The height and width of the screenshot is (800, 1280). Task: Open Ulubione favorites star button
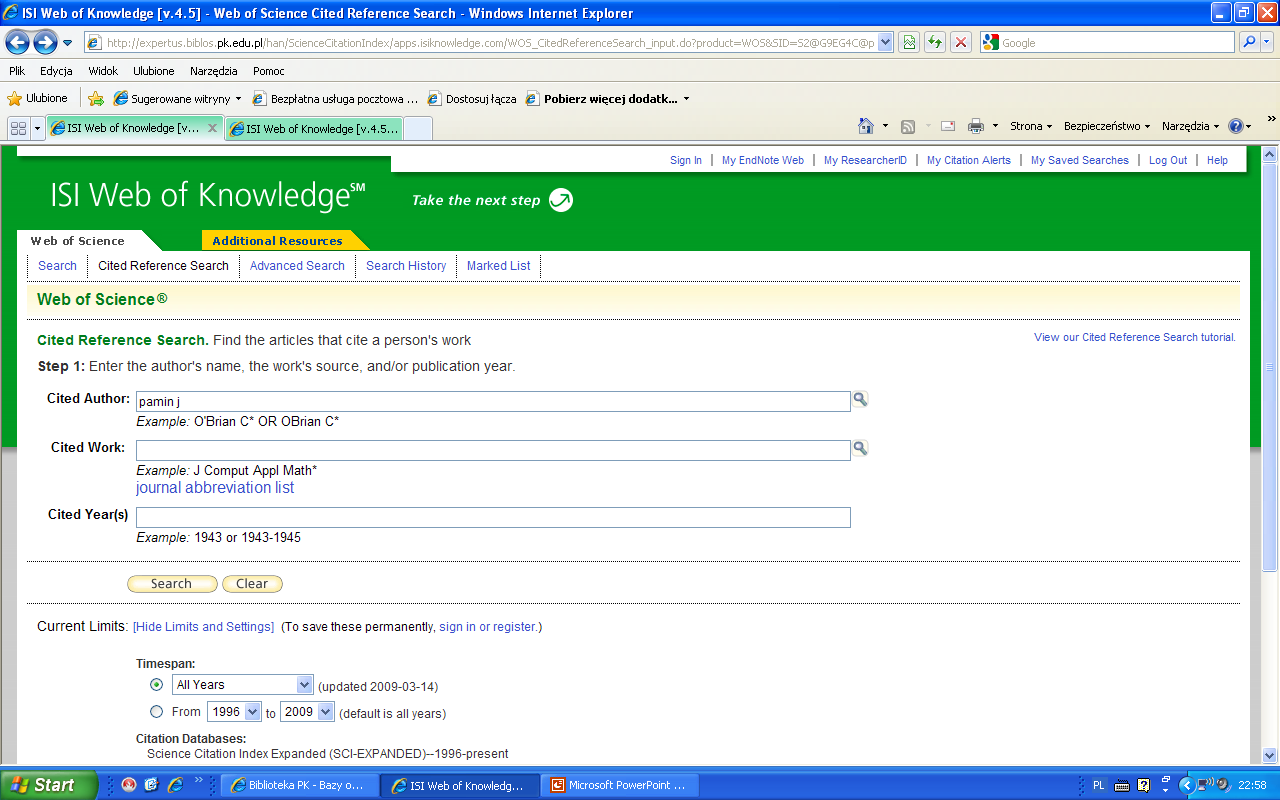point(38,98)
